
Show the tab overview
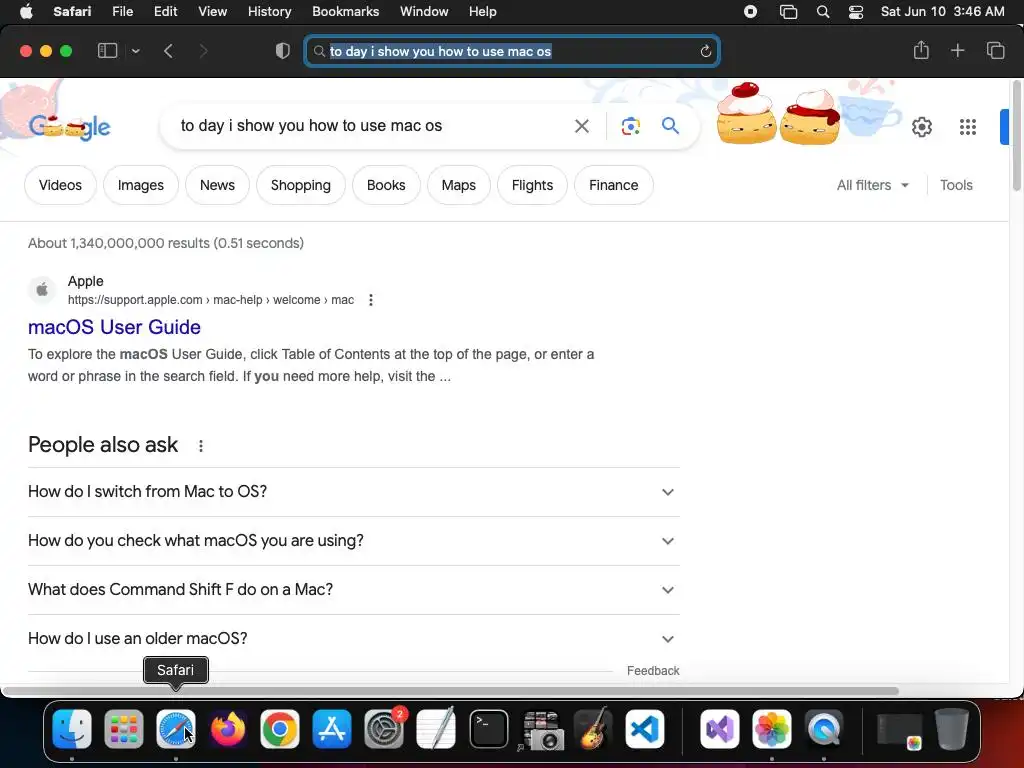pyautogui.click(x=995, y=50)
